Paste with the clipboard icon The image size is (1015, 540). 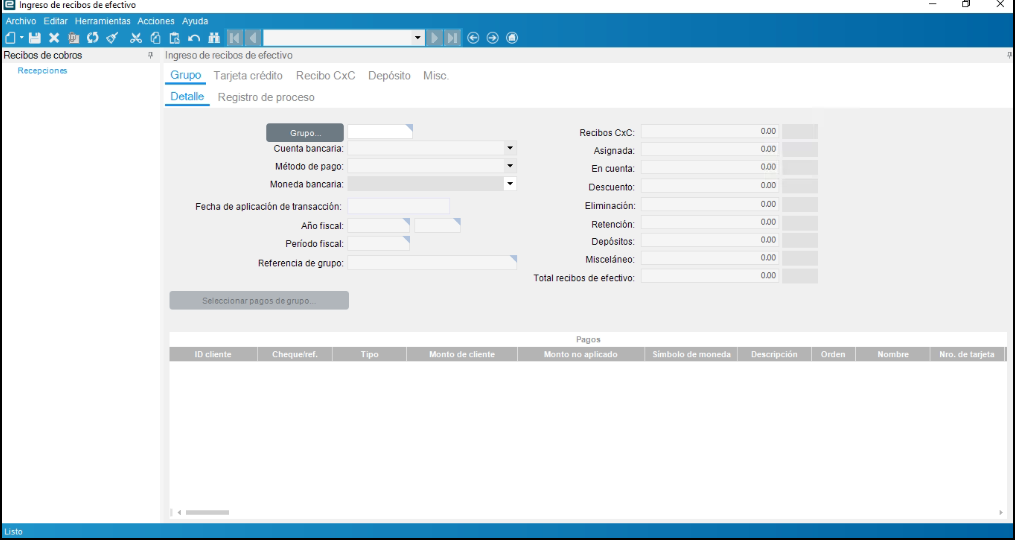tap(173, 38)
